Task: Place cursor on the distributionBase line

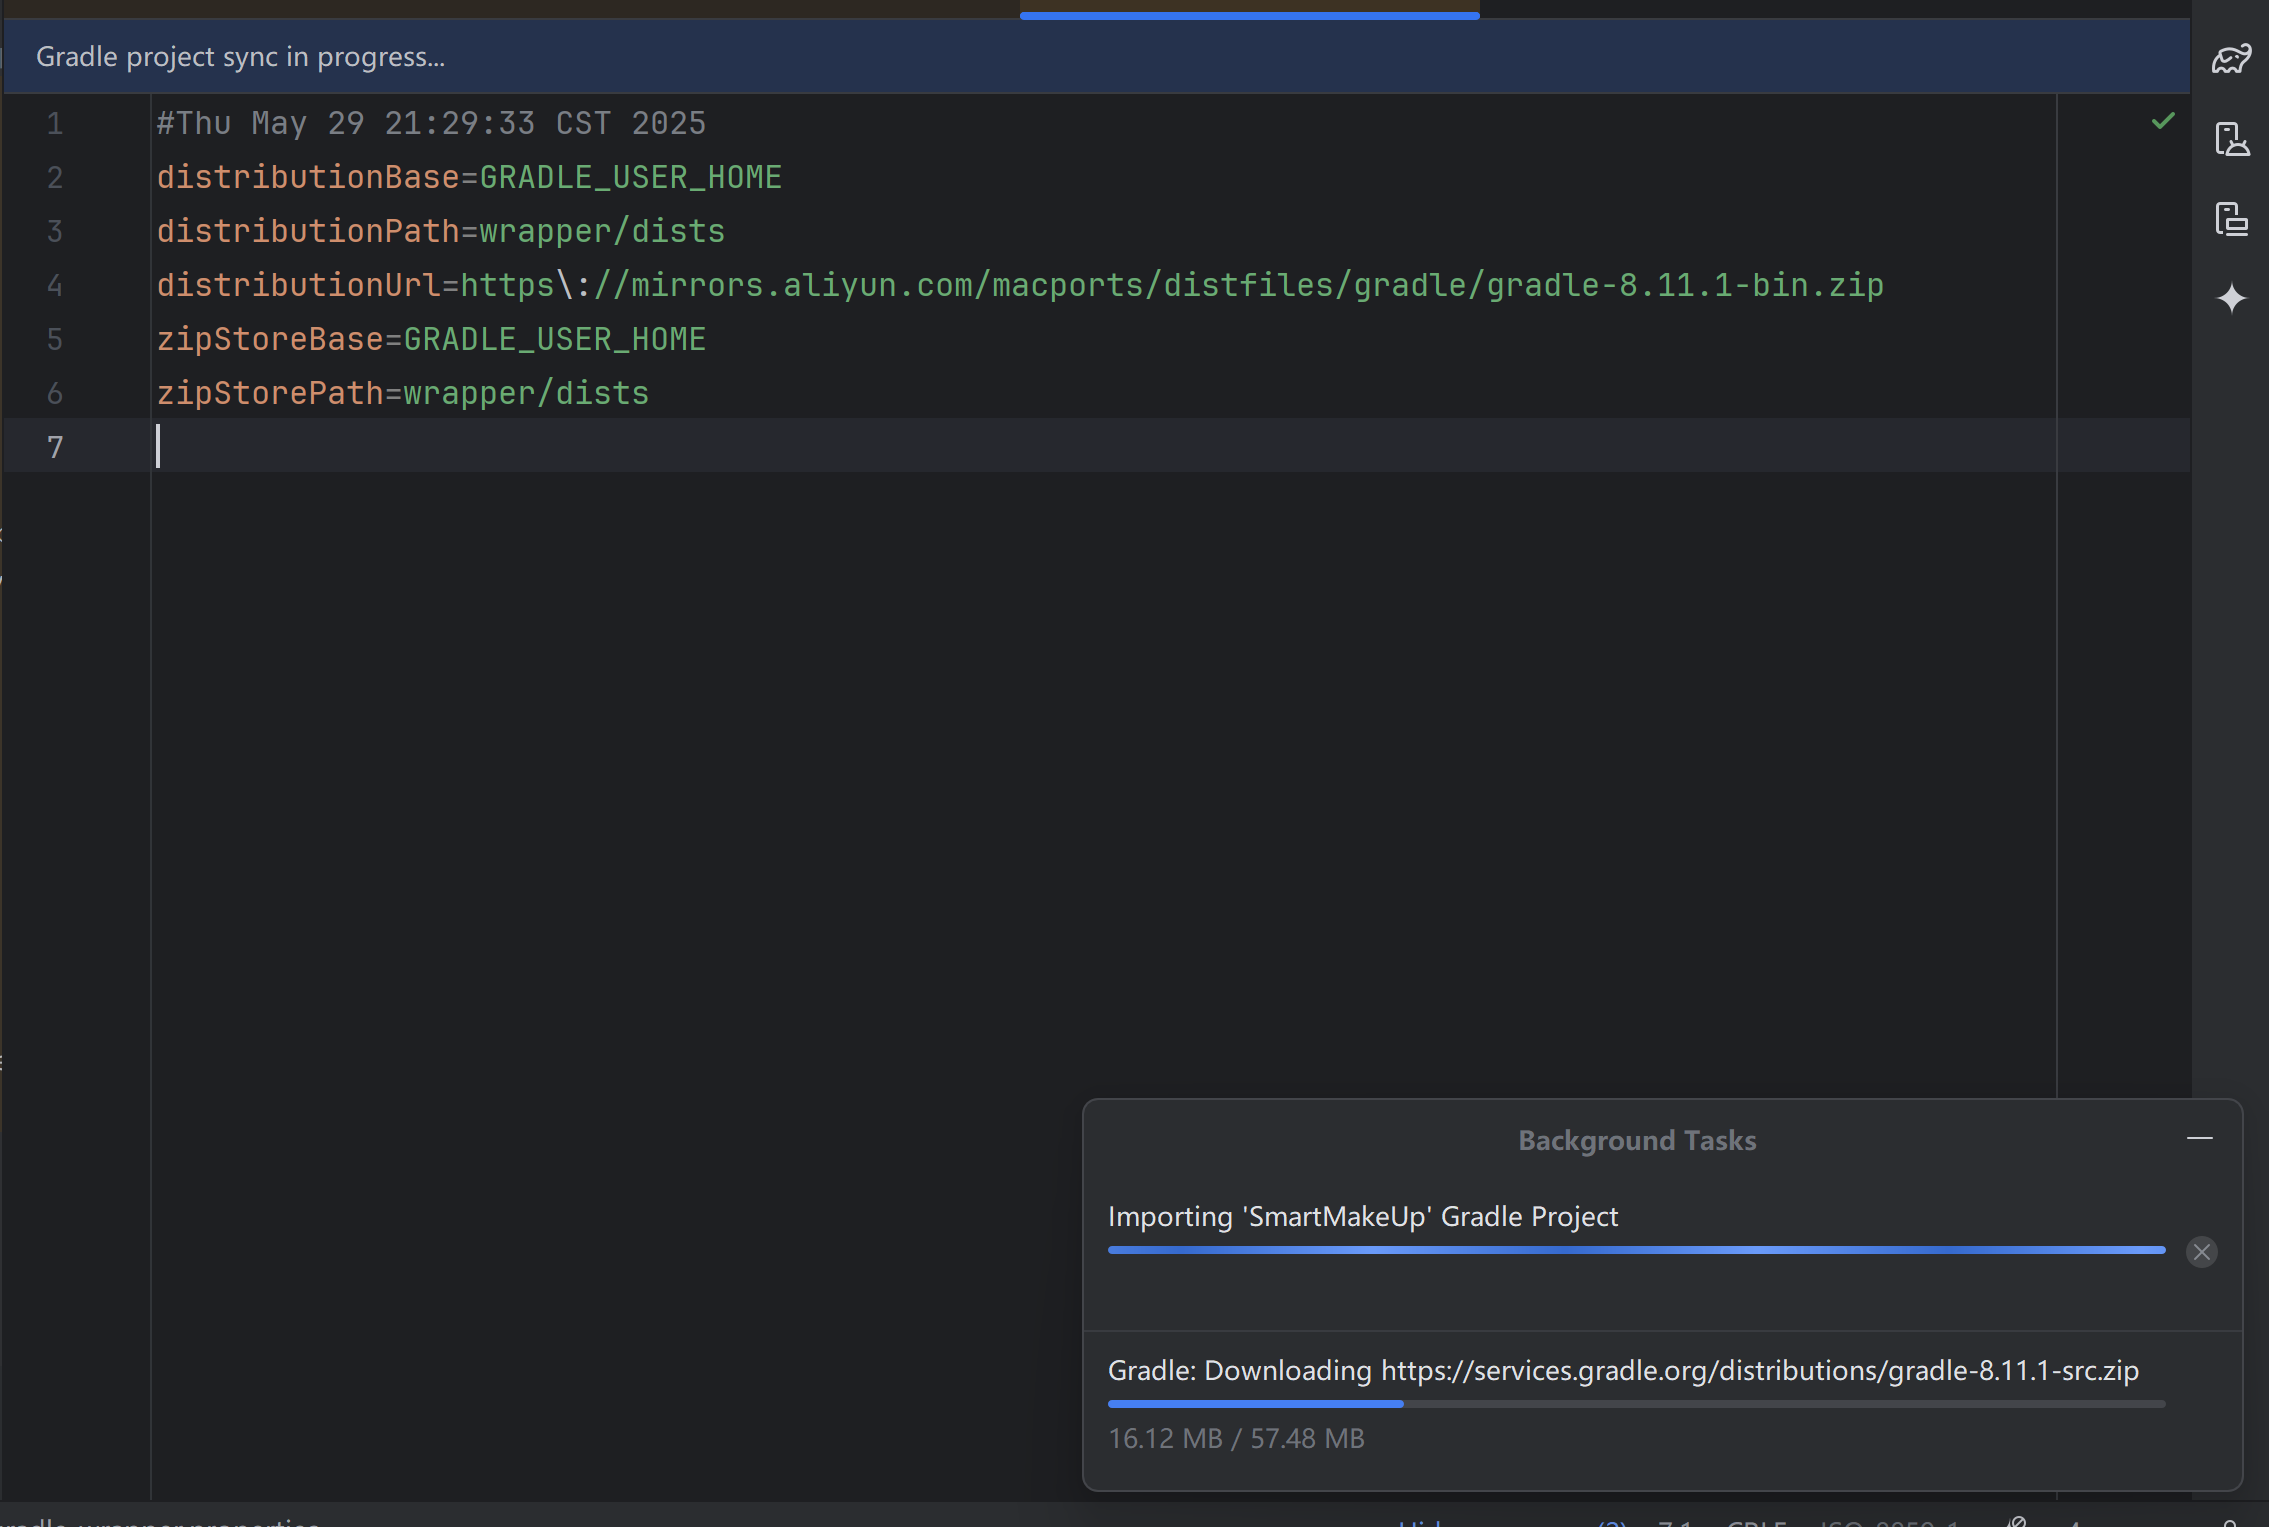Action: tap(469, 178)
